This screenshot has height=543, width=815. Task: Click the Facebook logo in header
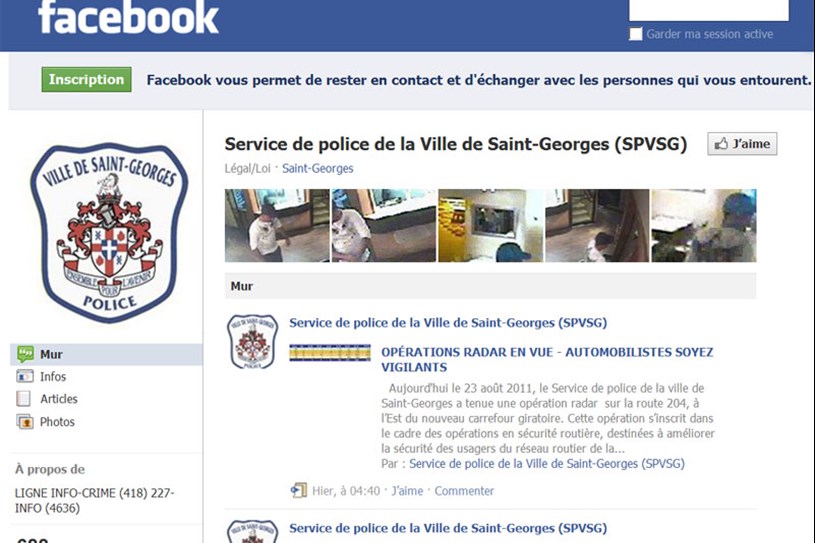pyautogui.click(x=128, y=17)
